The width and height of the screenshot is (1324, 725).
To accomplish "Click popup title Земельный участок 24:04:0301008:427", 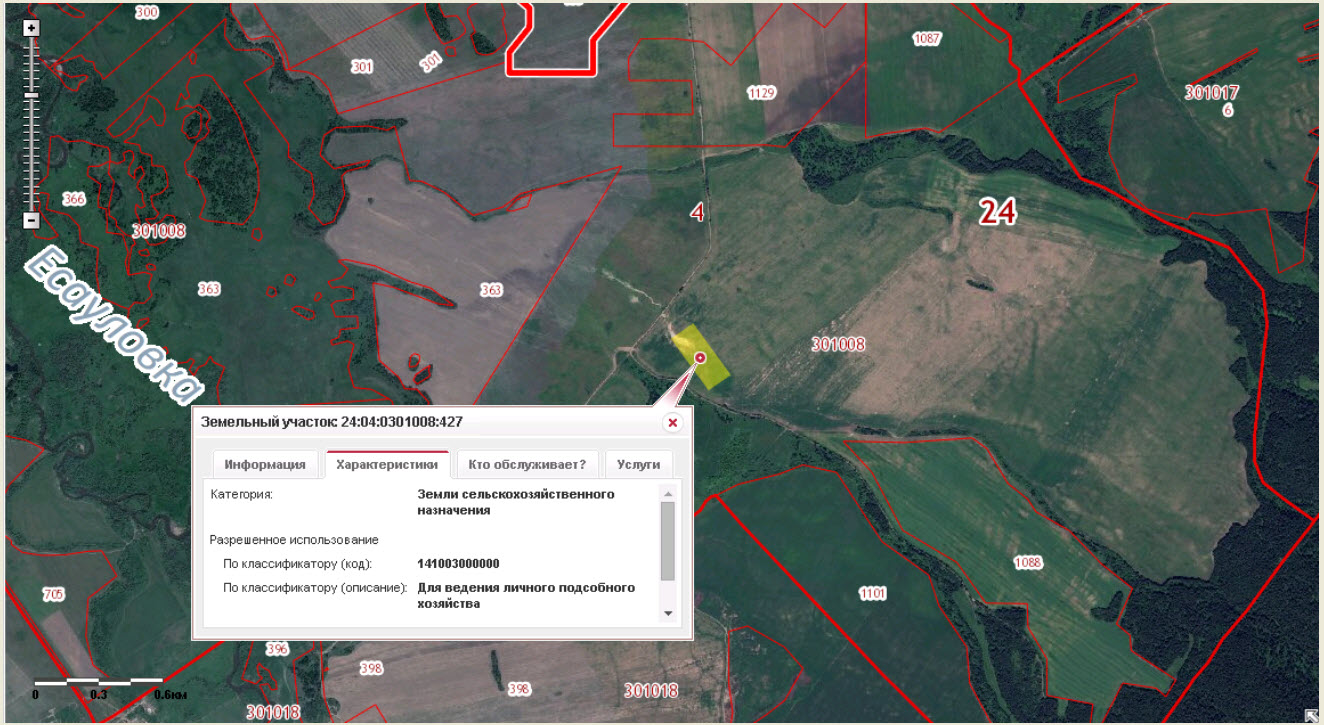I will (x=332, y=422).
